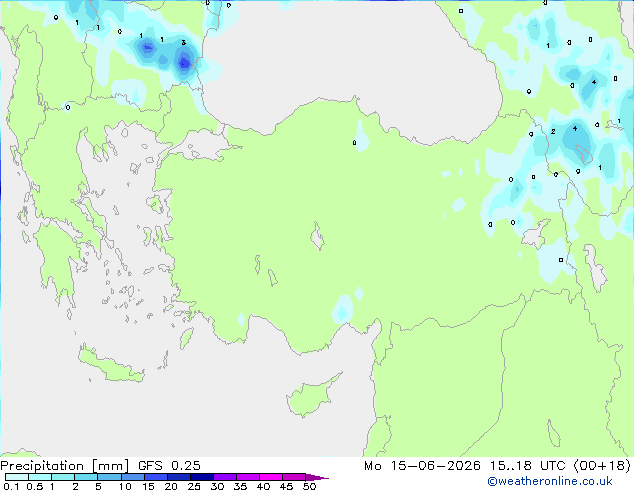Click the tapered arrow tip past 50 on legend
Screen dimensions: 634x490
316,477
